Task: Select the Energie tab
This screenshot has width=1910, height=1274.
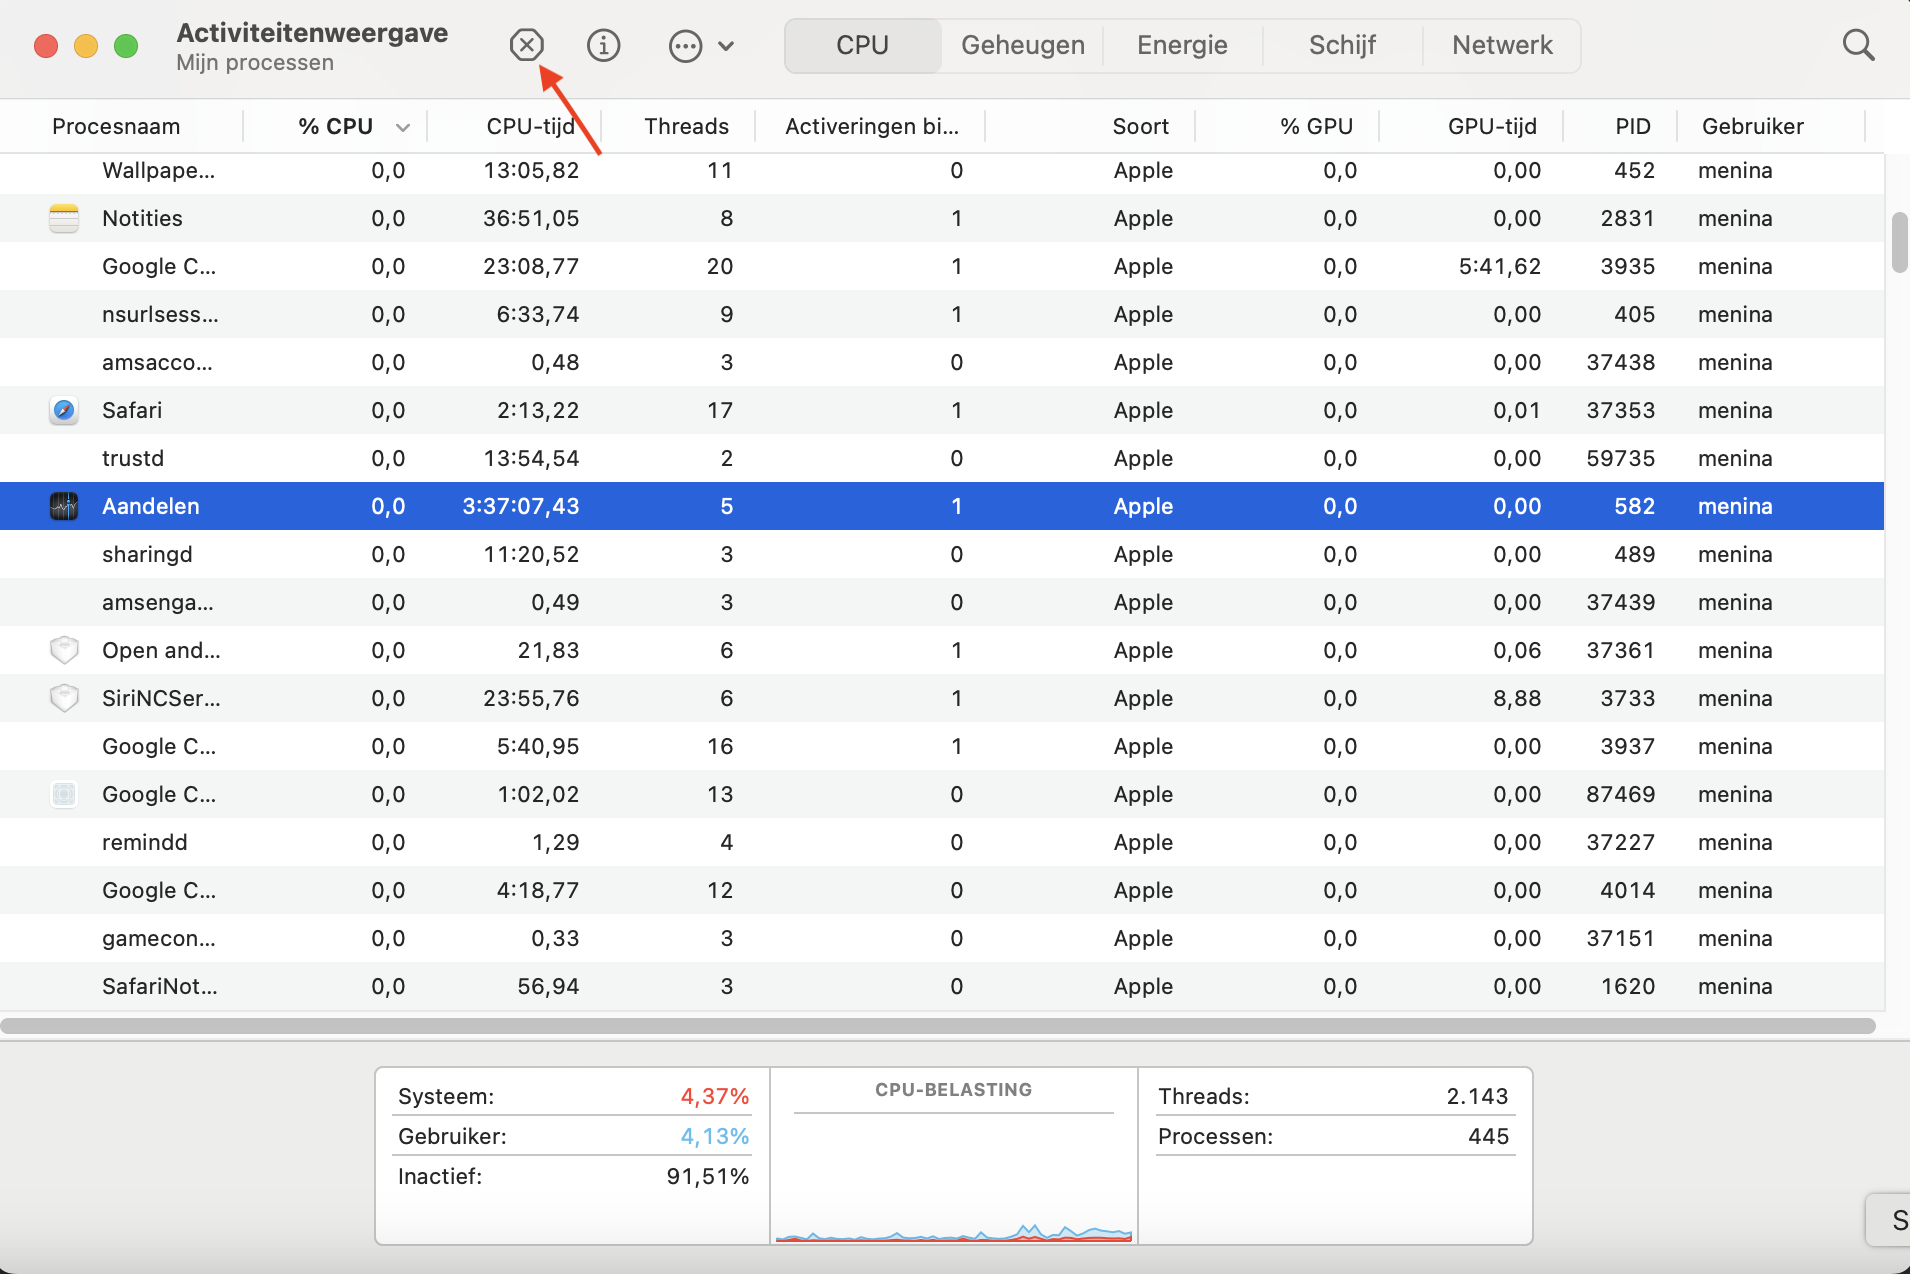Action: tap(1182, 45)
